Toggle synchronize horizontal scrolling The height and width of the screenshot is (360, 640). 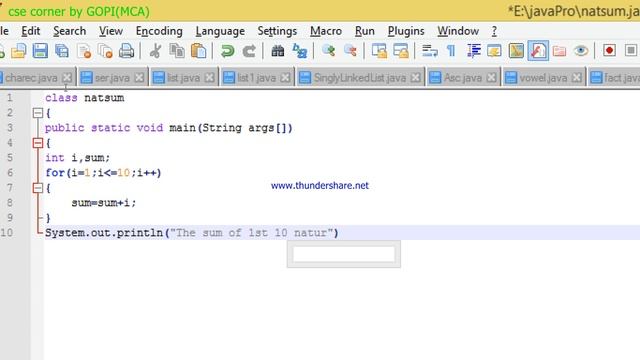401,51
